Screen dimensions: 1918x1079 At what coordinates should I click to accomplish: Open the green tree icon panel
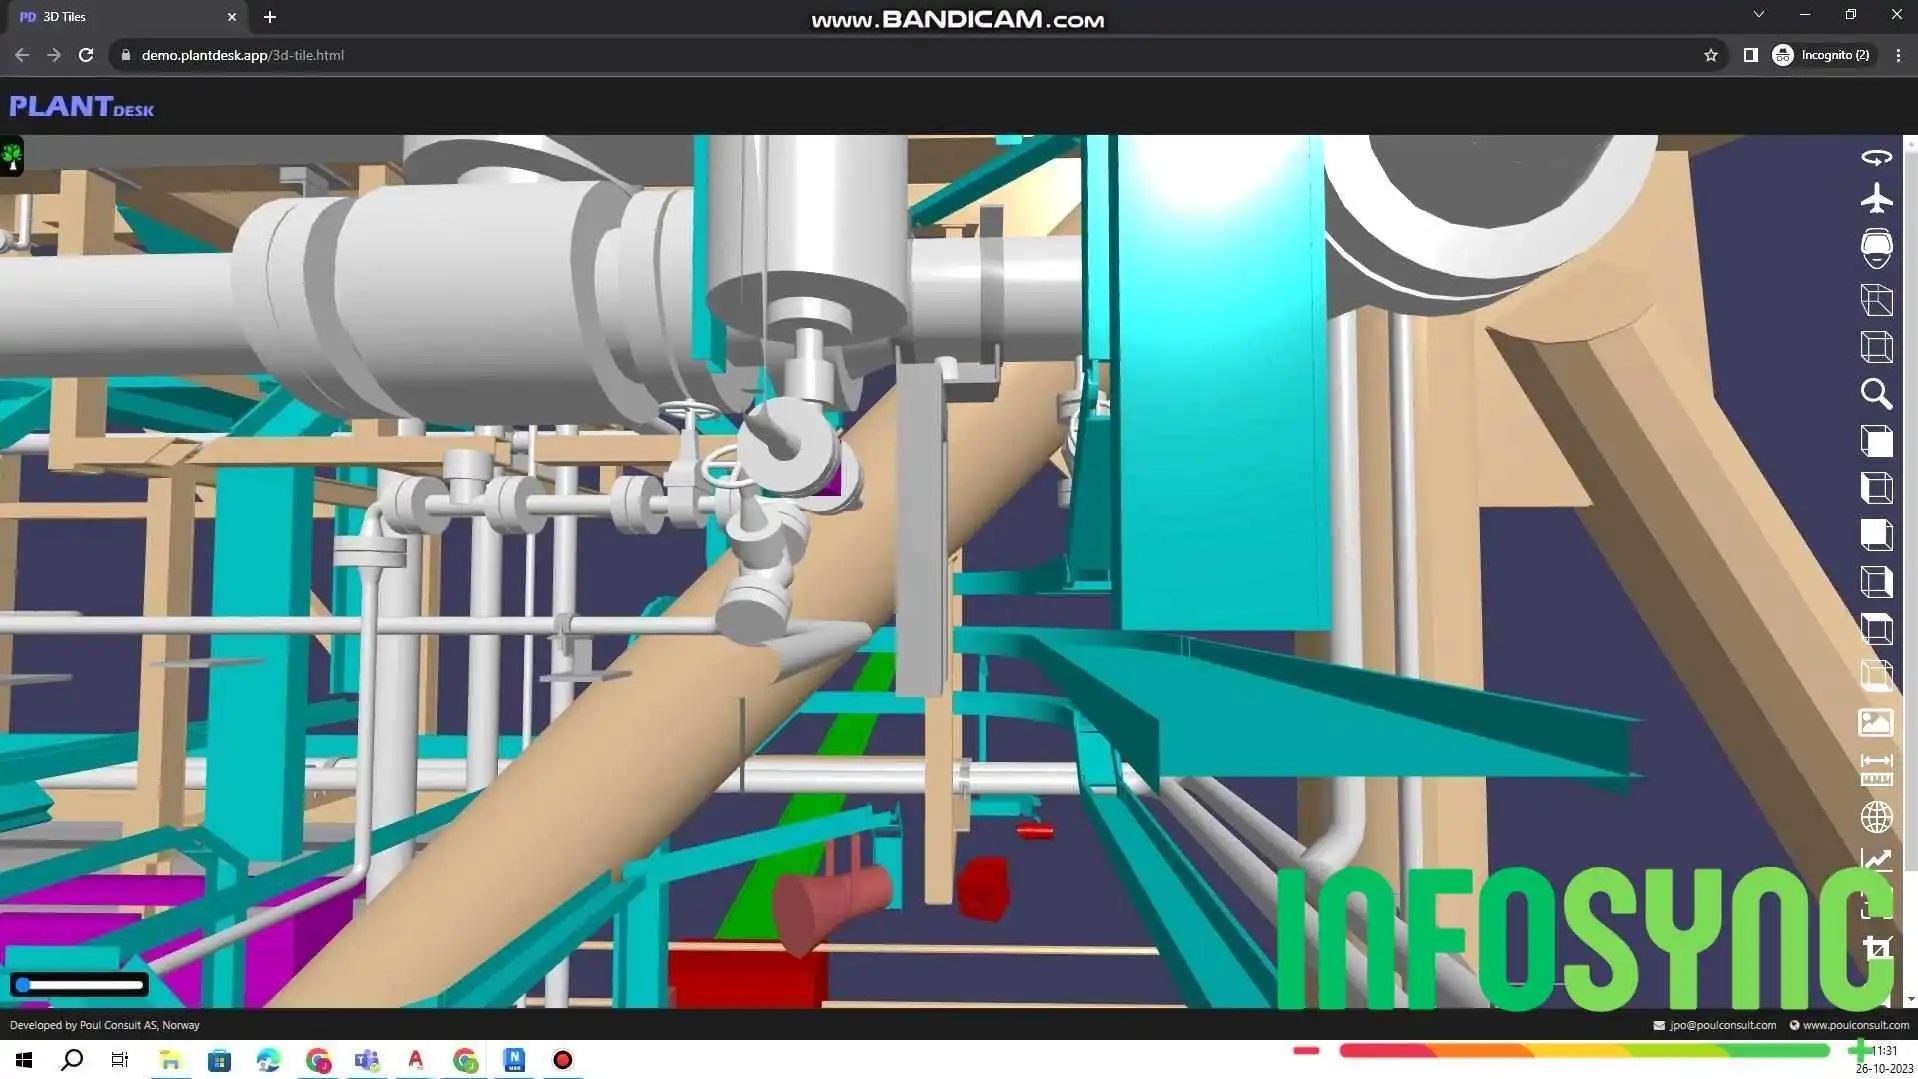pyautogui.click(x=12, y=156)
